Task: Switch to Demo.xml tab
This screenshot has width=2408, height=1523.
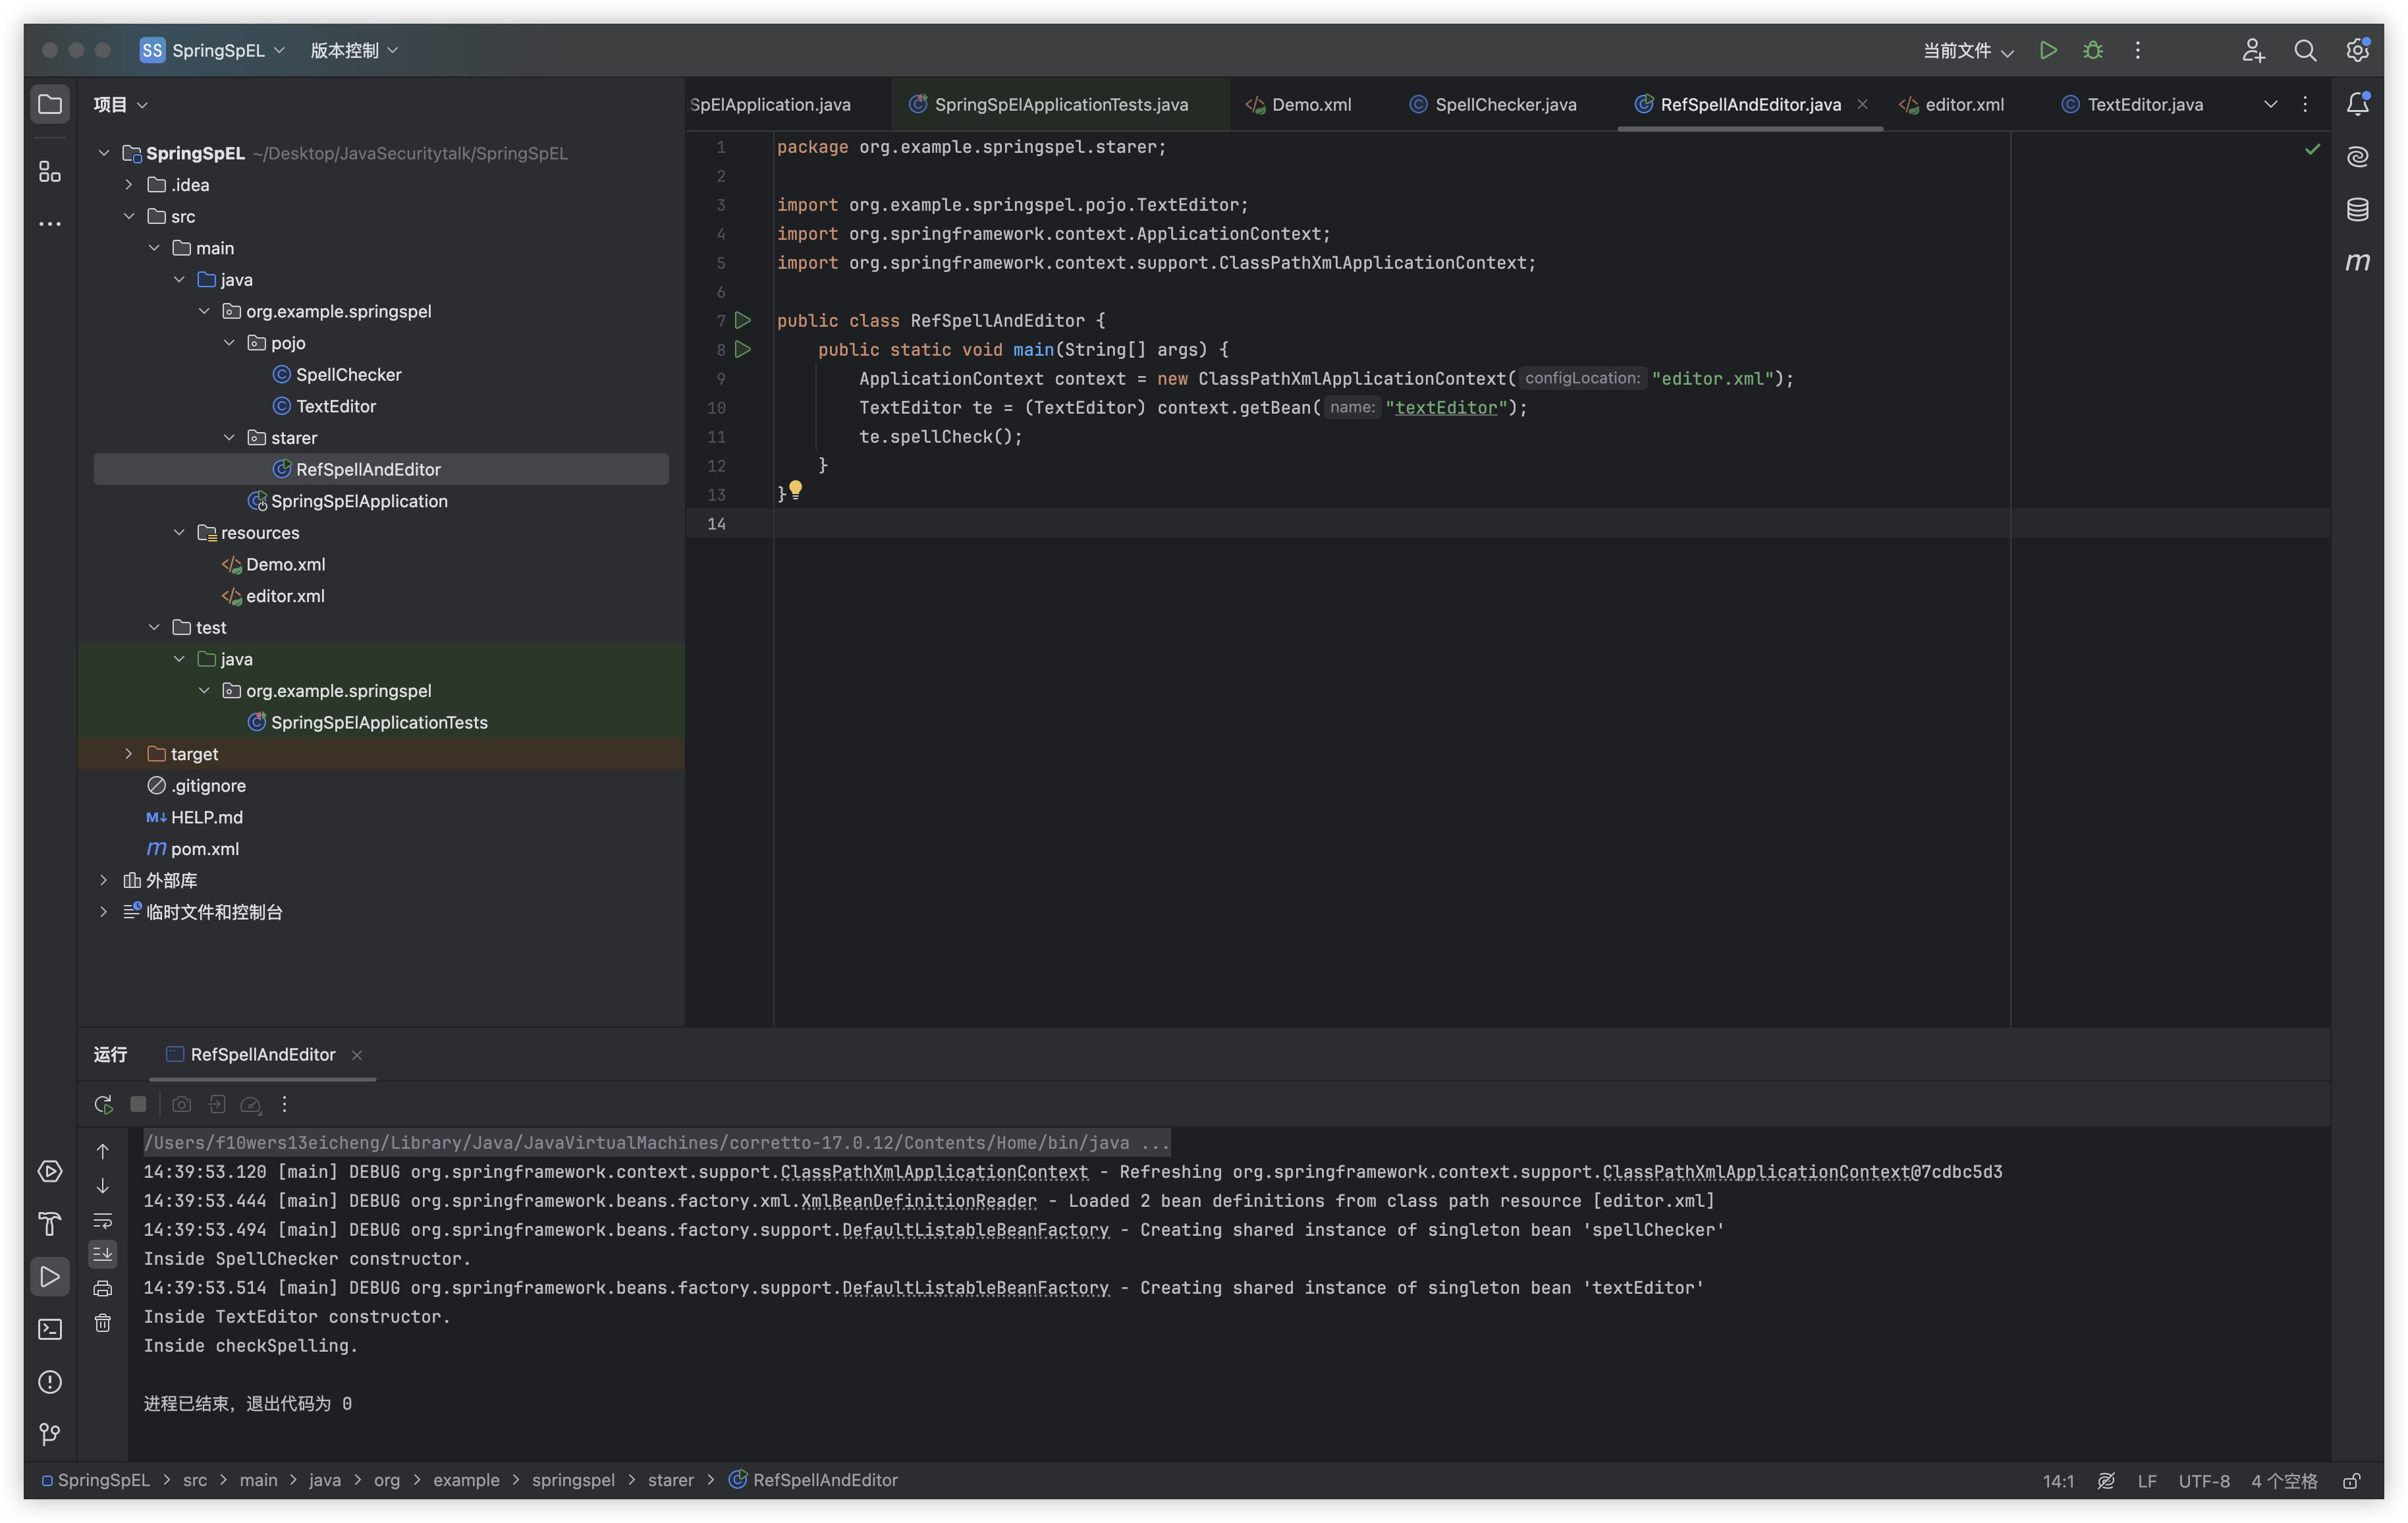Action: [x=1298, y=104]
